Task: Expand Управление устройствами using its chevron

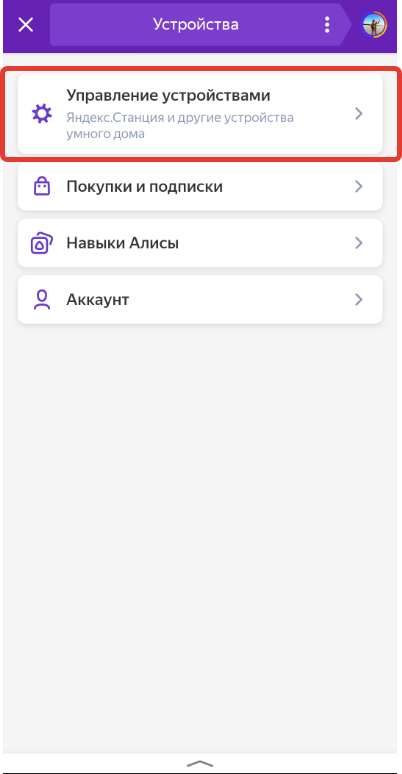Action: pyautogui.click(x=359, y=114)
